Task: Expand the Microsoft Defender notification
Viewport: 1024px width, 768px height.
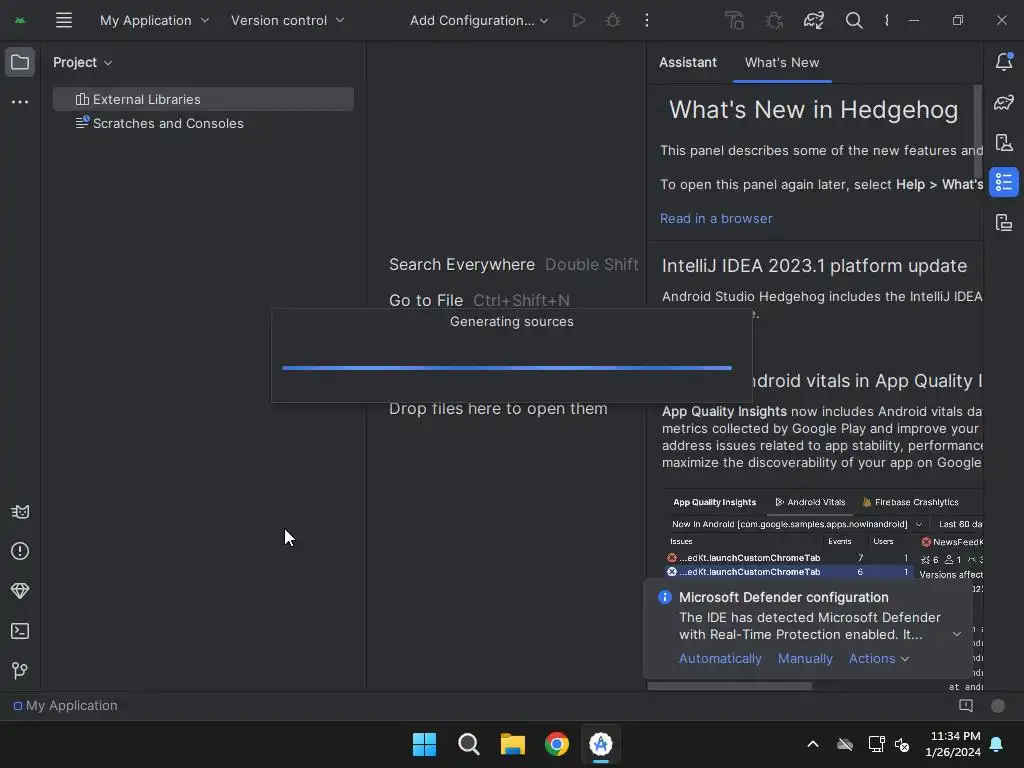Action: (956, 634)
